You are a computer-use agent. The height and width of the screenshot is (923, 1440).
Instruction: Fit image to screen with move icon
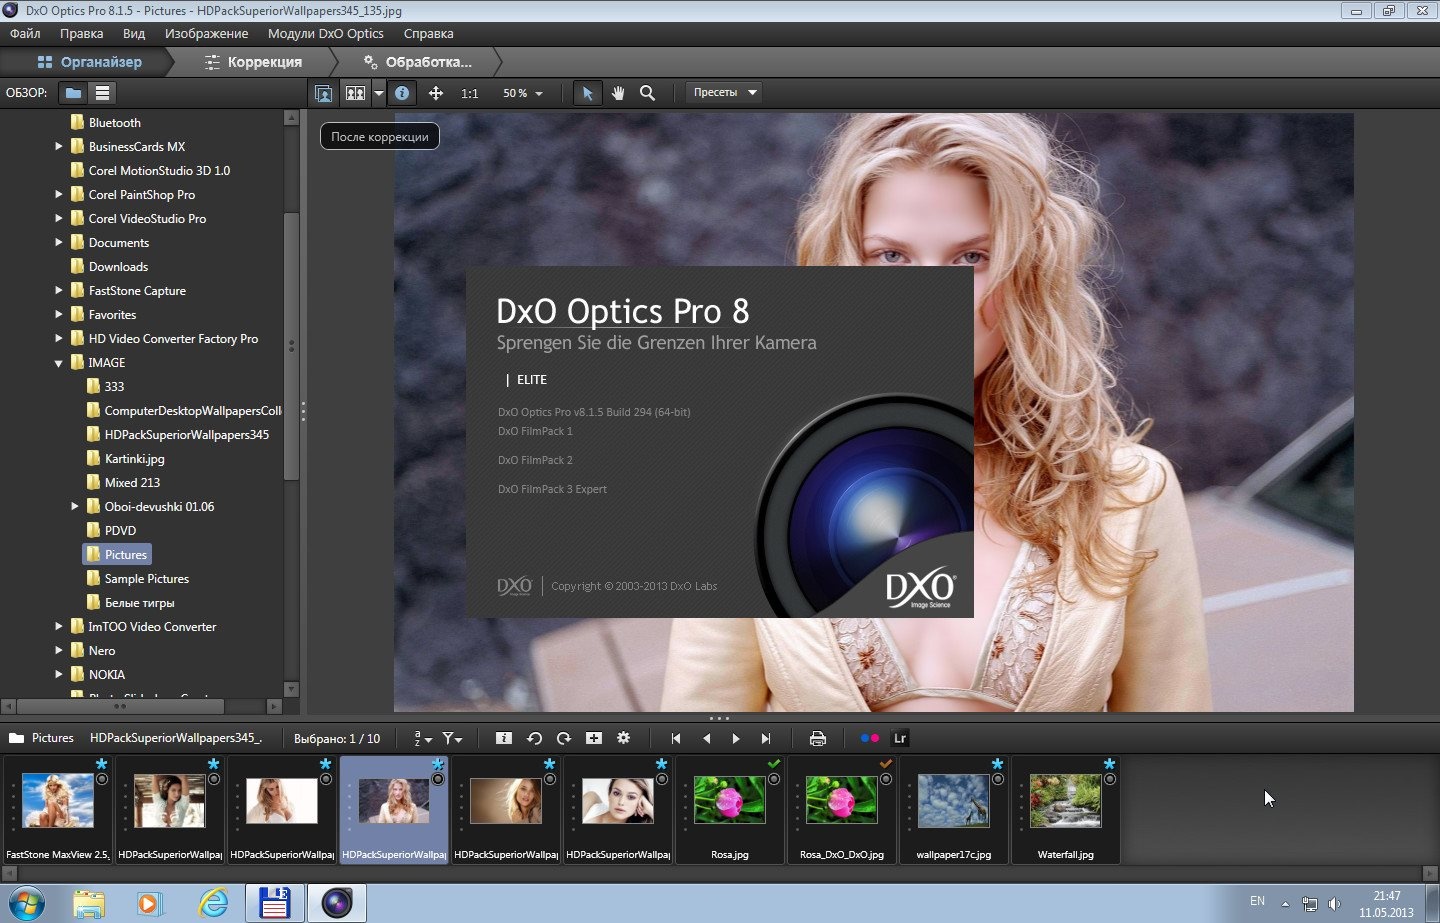[436, 93]
